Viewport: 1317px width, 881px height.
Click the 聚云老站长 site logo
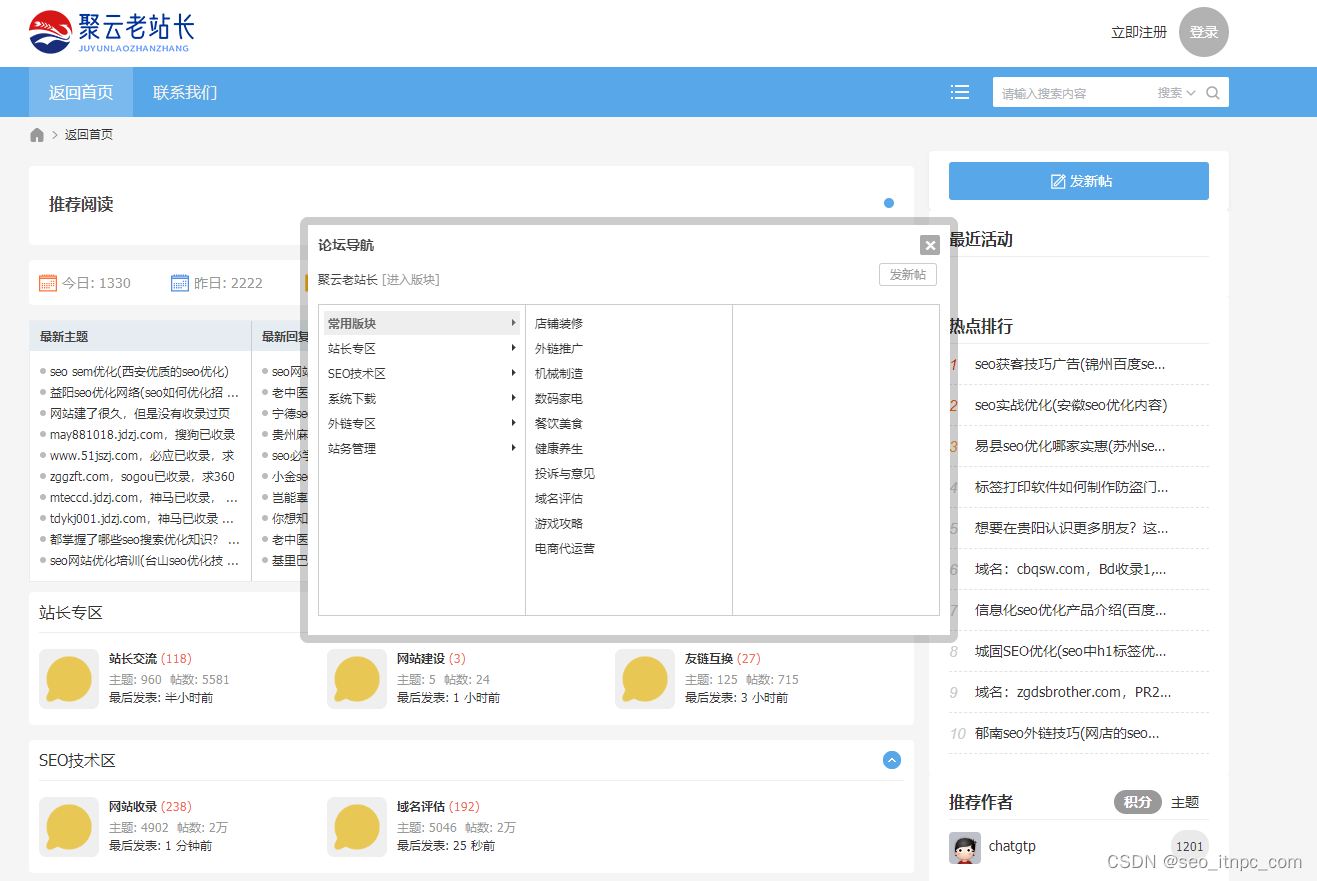[111, 32]
